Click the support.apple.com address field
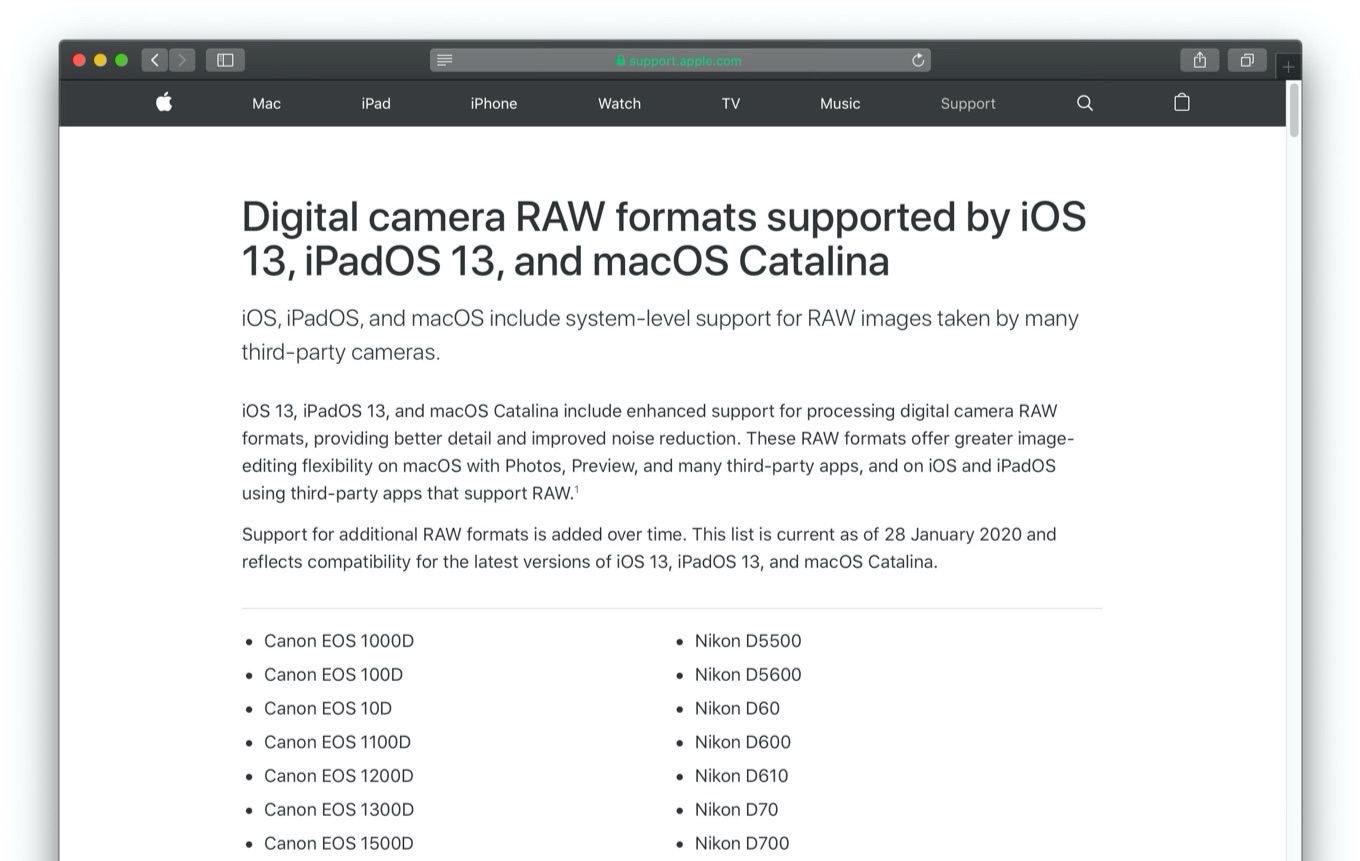The image size is (1360, 861). coord(680,60)
